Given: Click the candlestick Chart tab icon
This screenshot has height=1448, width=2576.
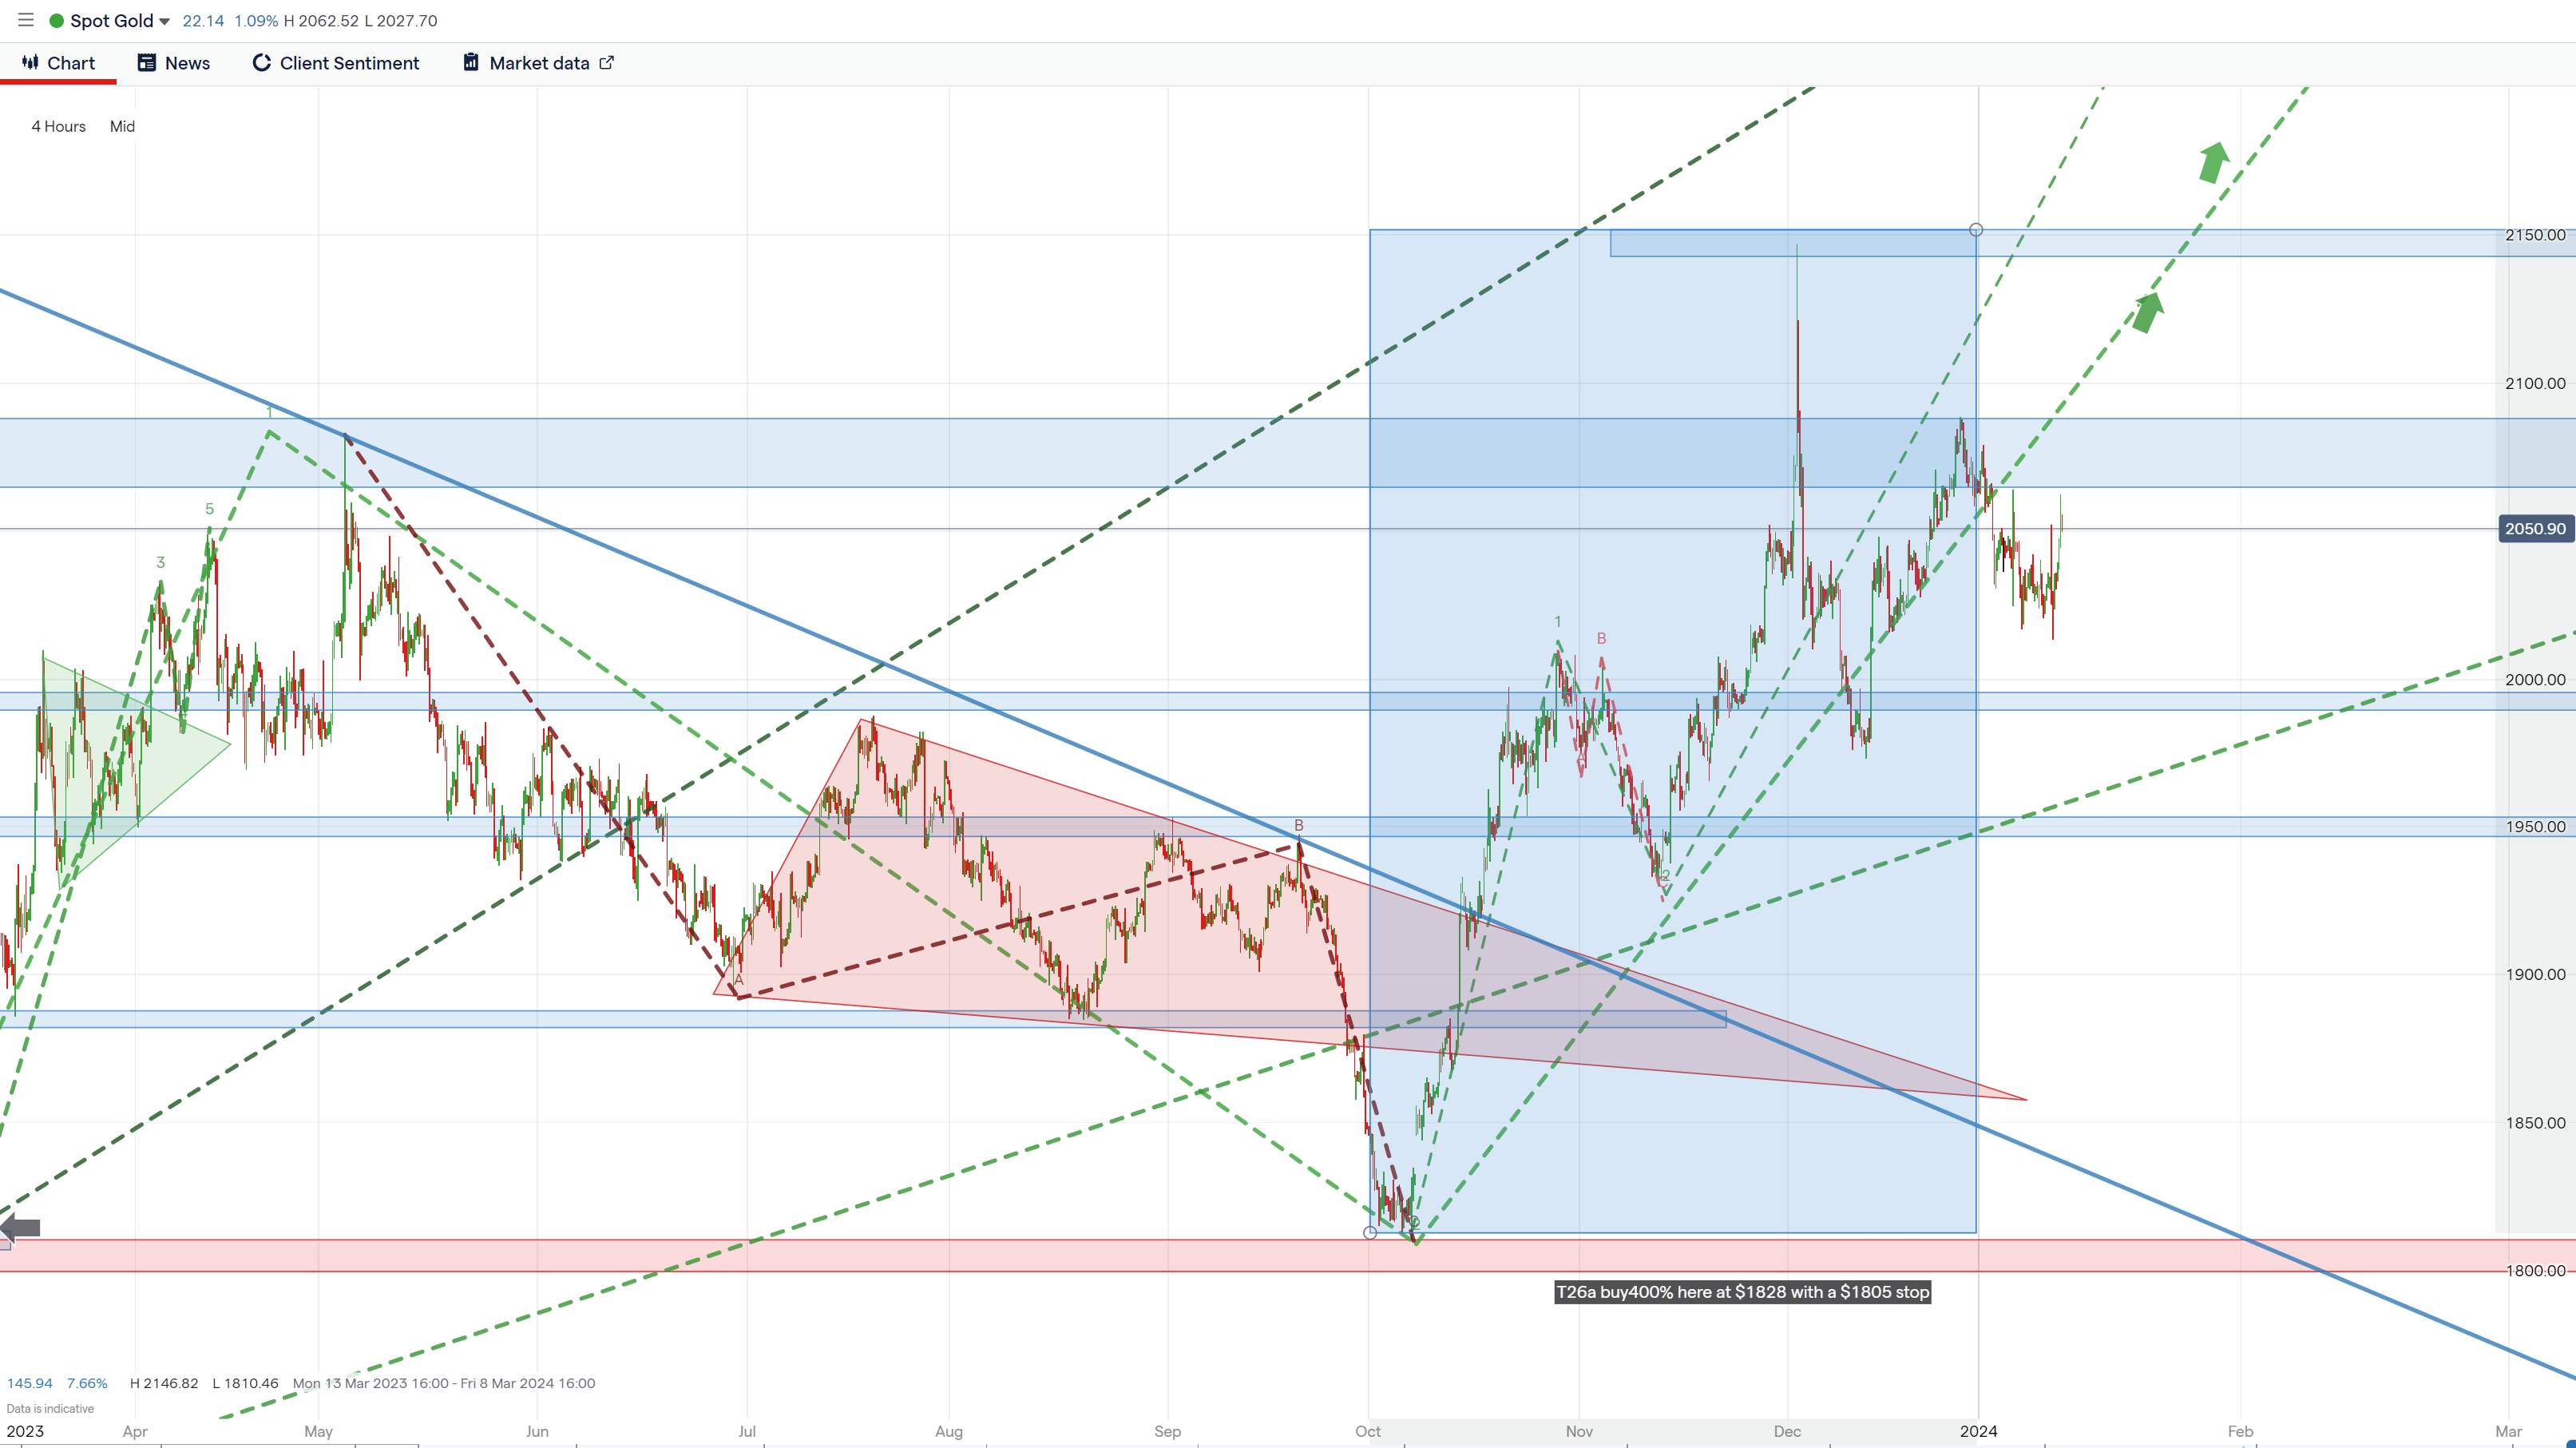Looking at the screenshot, I should (x=30, y=62).
